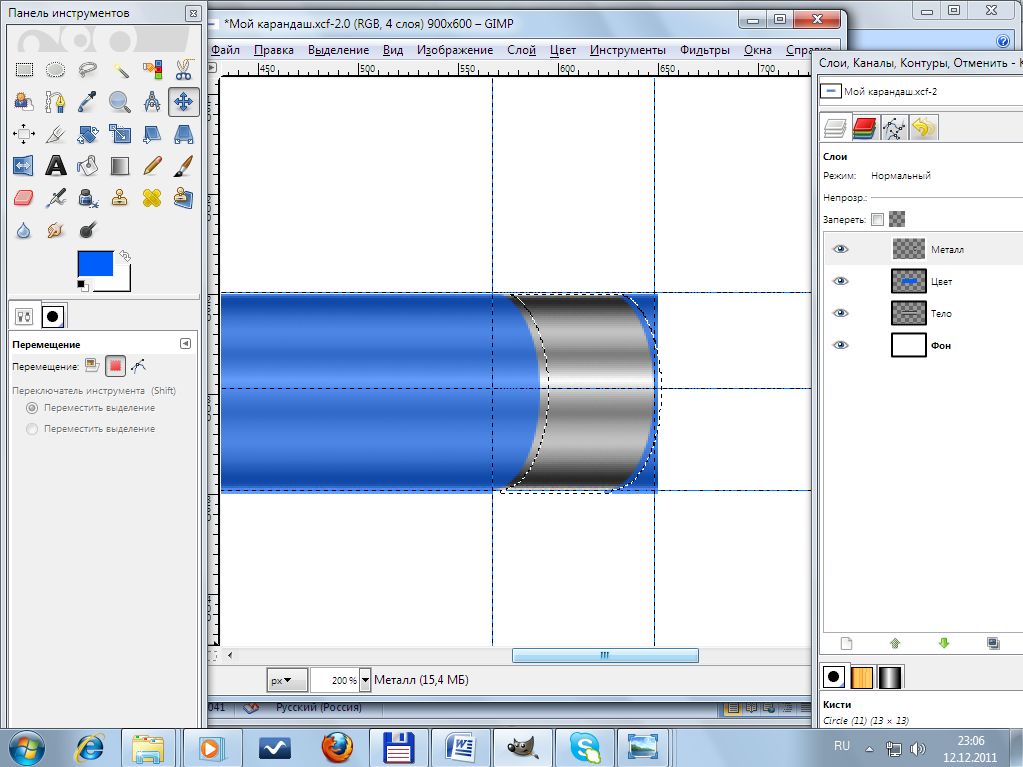Set move mode to selection (red square)
The image size is (1023, 767).
pyautogui.click(x=115, y=366)
